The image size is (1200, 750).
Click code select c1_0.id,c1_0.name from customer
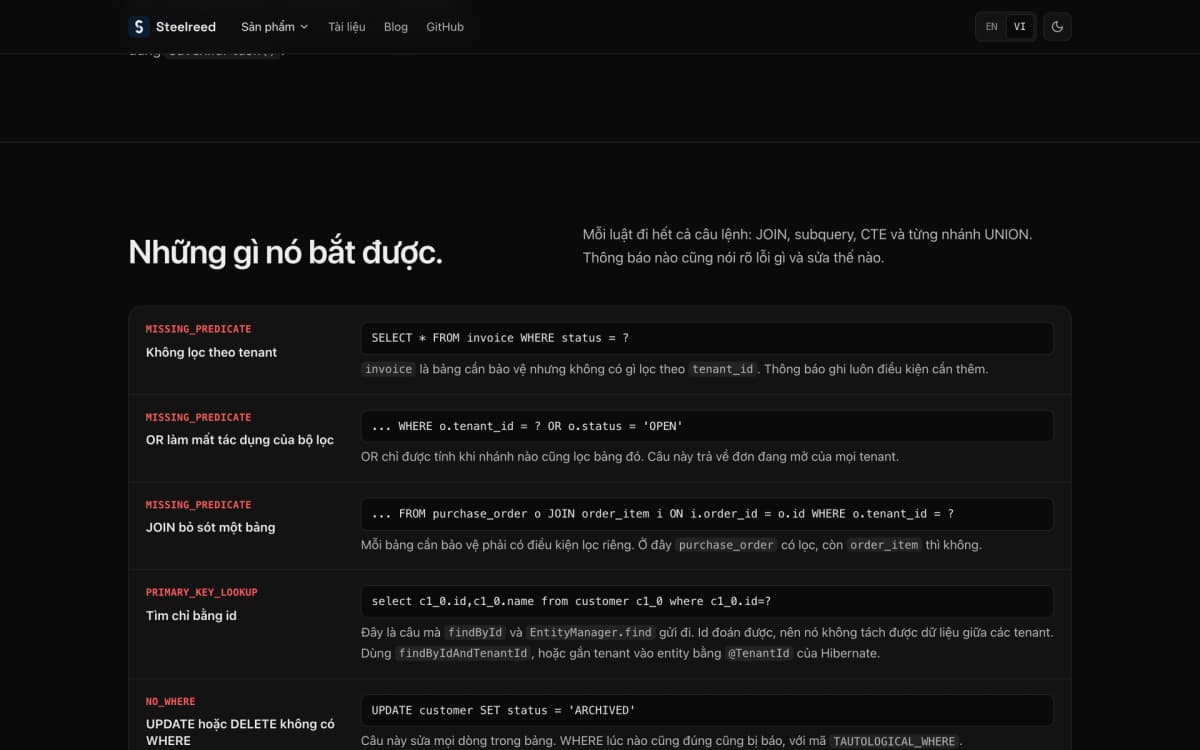707,601
